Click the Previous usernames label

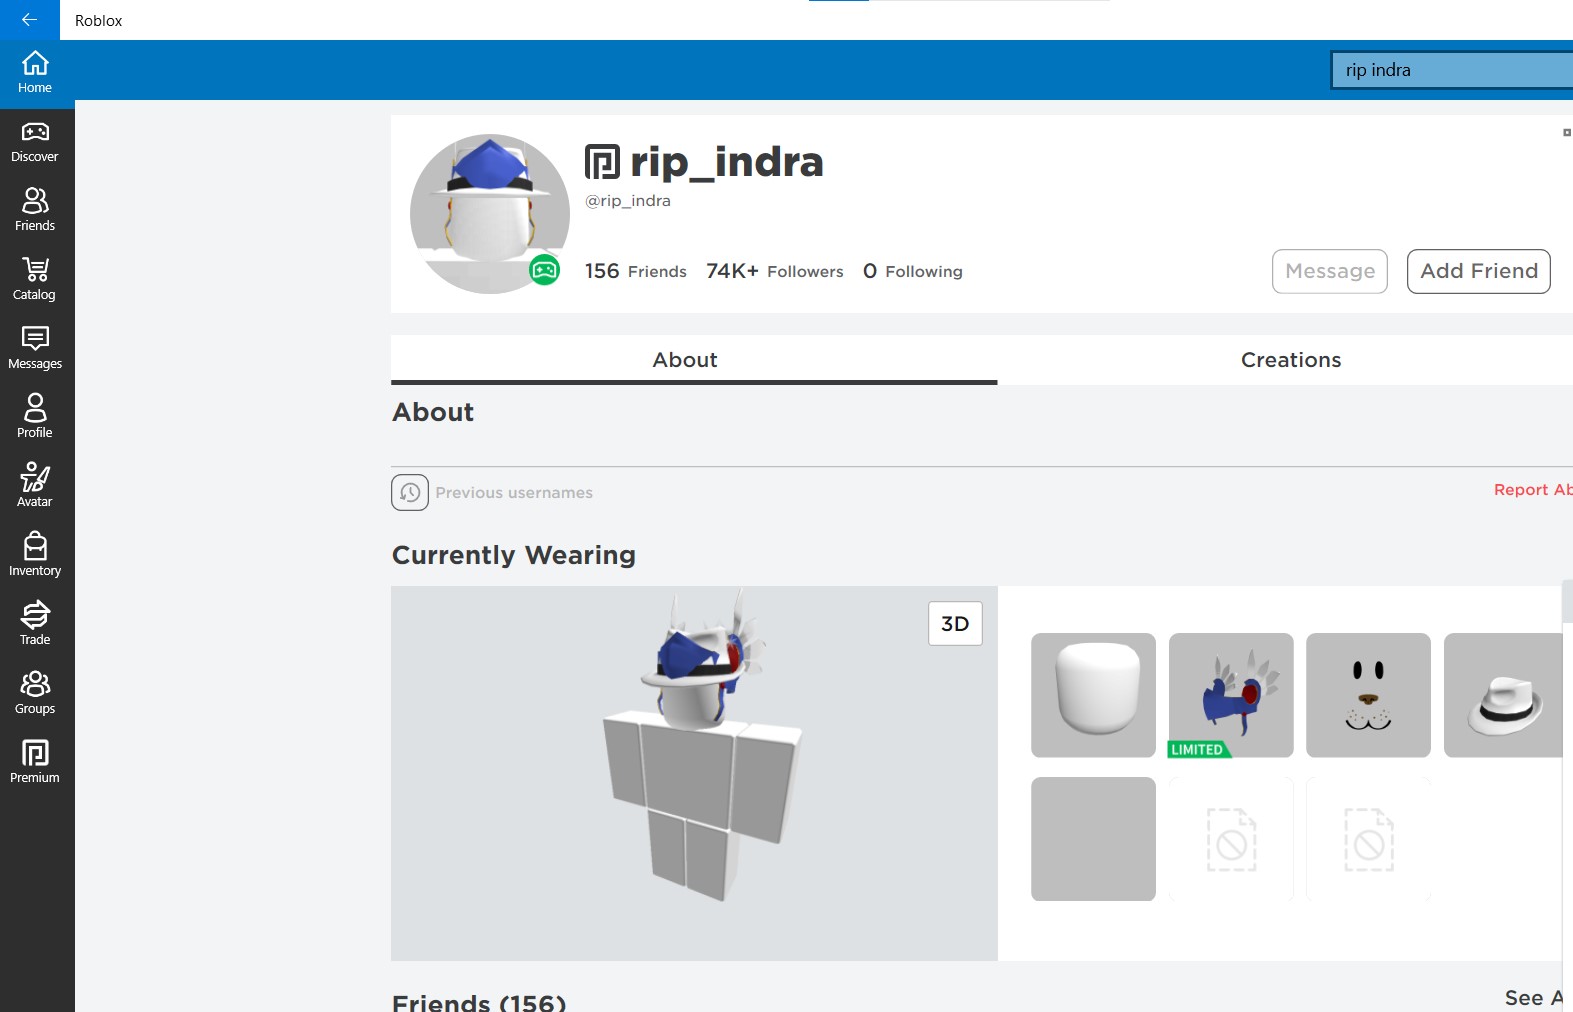pos(514,493)
